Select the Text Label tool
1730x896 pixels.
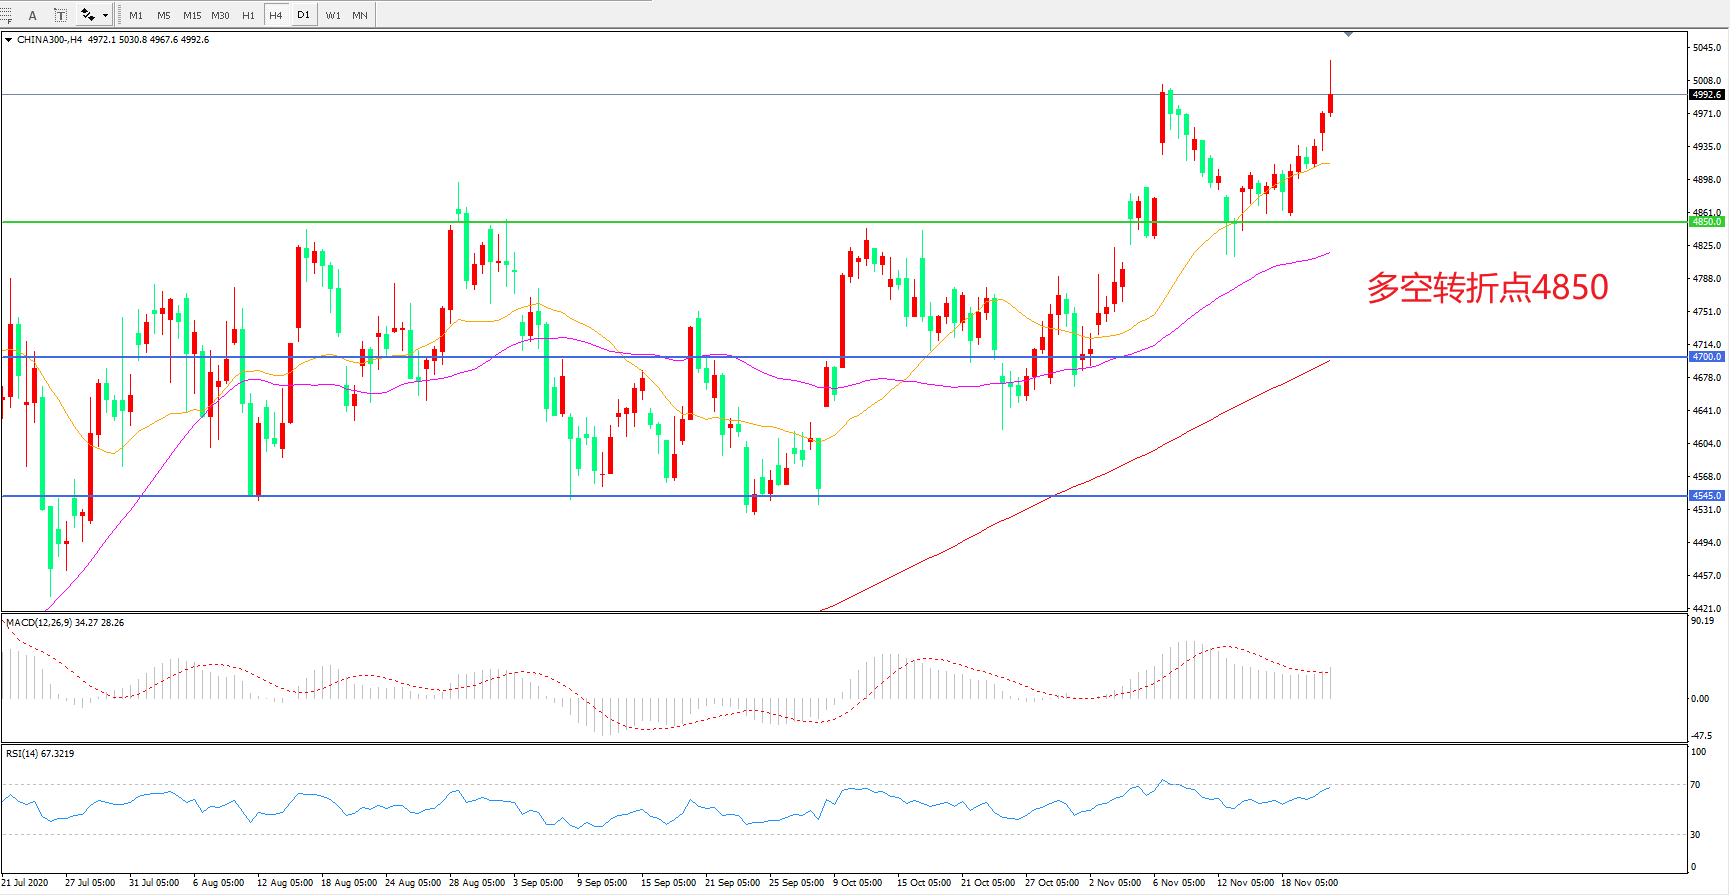pyautogui.click(x=60, y=15)
